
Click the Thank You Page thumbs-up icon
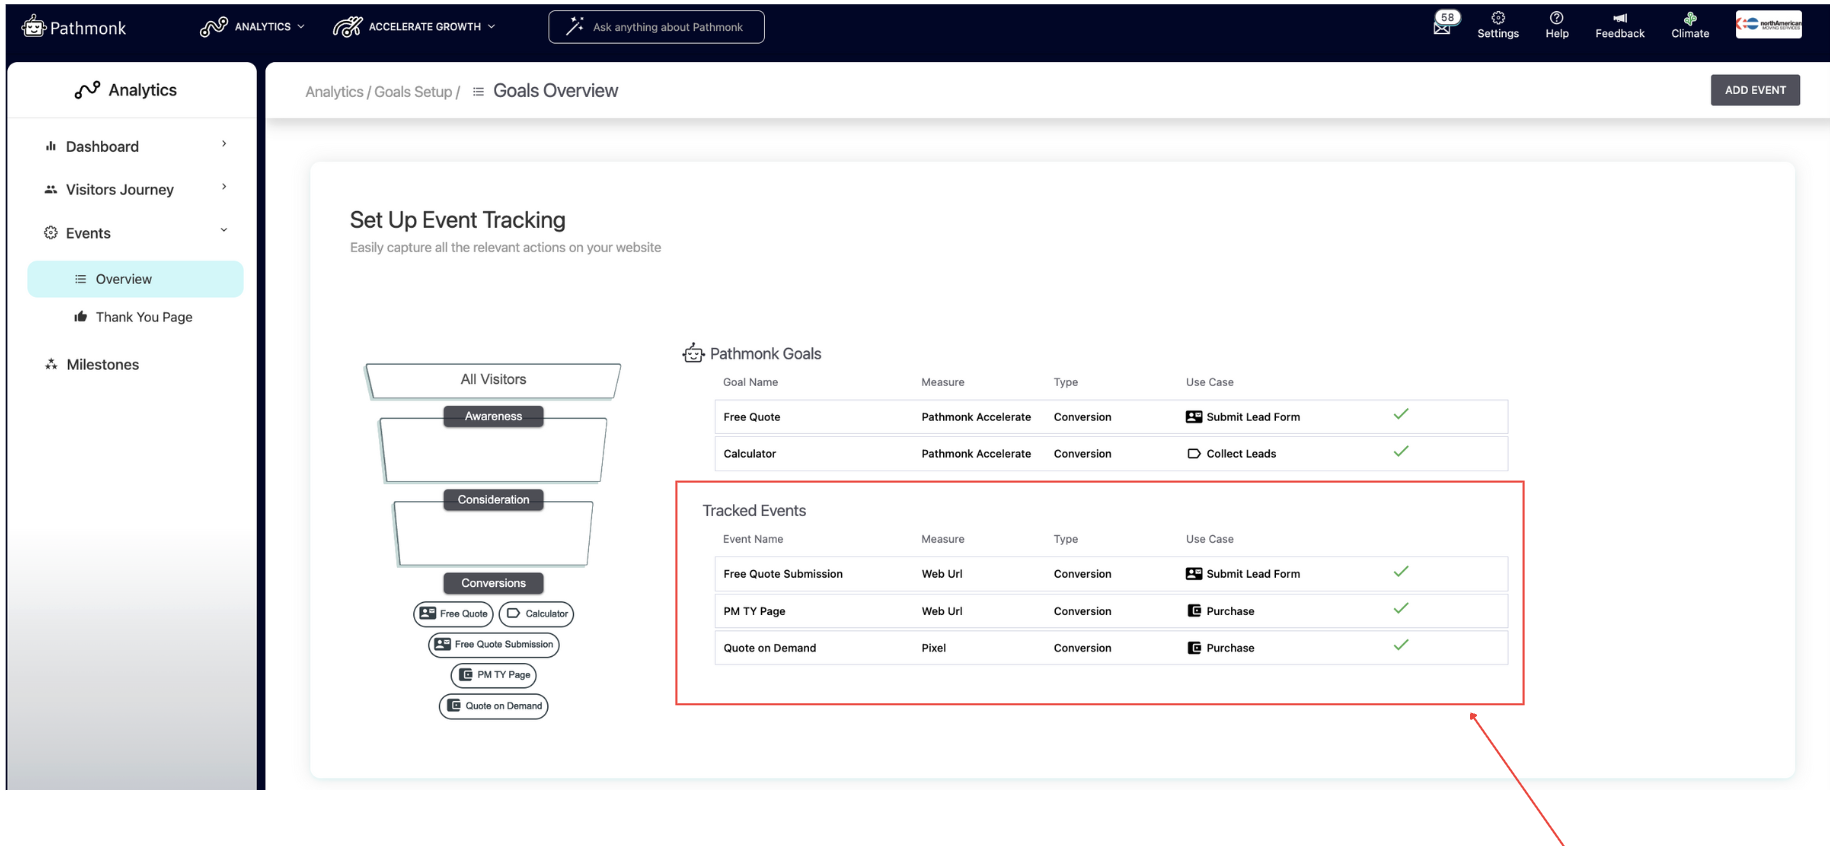point(81,317)
